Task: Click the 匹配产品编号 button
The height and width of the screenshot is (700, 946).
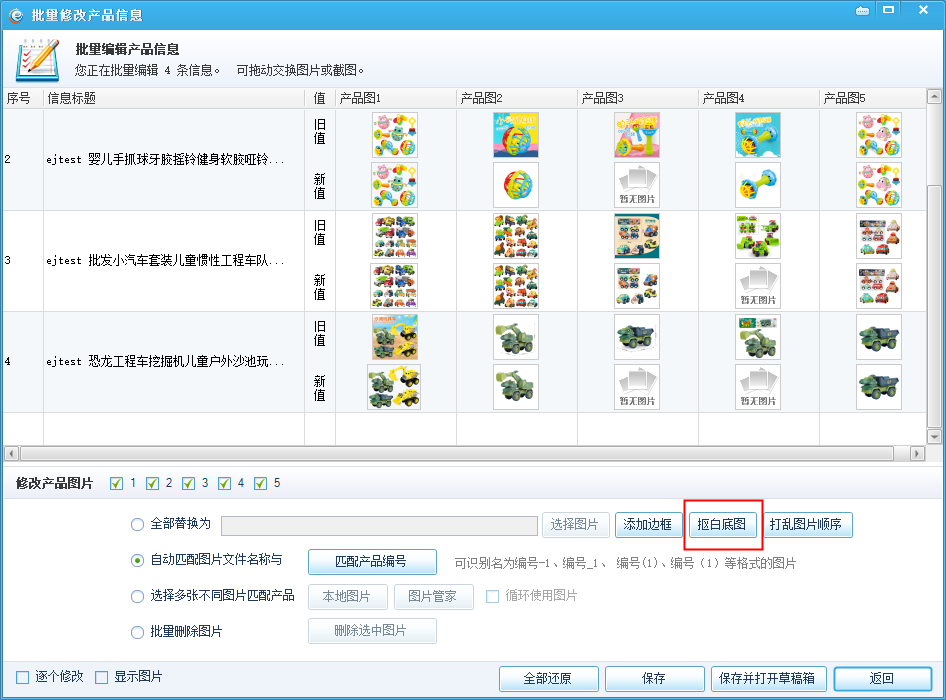Action: [x=371, y=562]
